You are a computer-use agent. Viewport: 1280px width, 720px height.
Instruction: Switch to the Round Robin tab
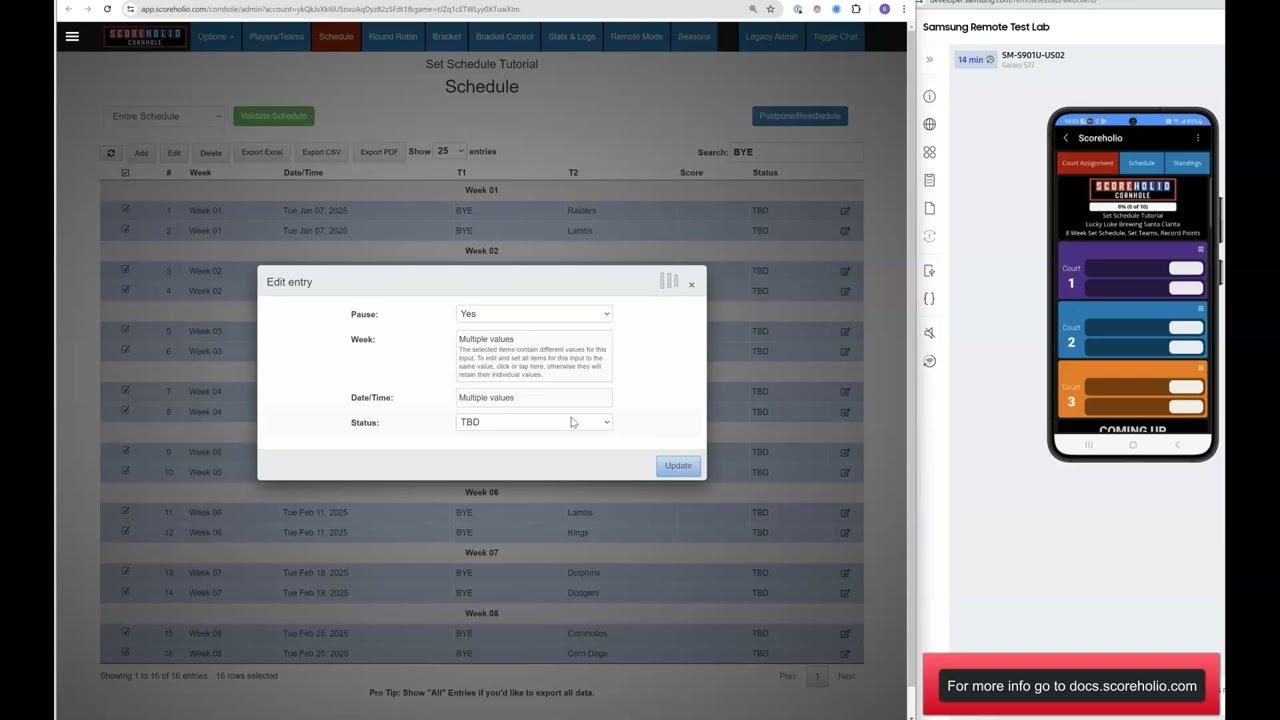(393, 37)
